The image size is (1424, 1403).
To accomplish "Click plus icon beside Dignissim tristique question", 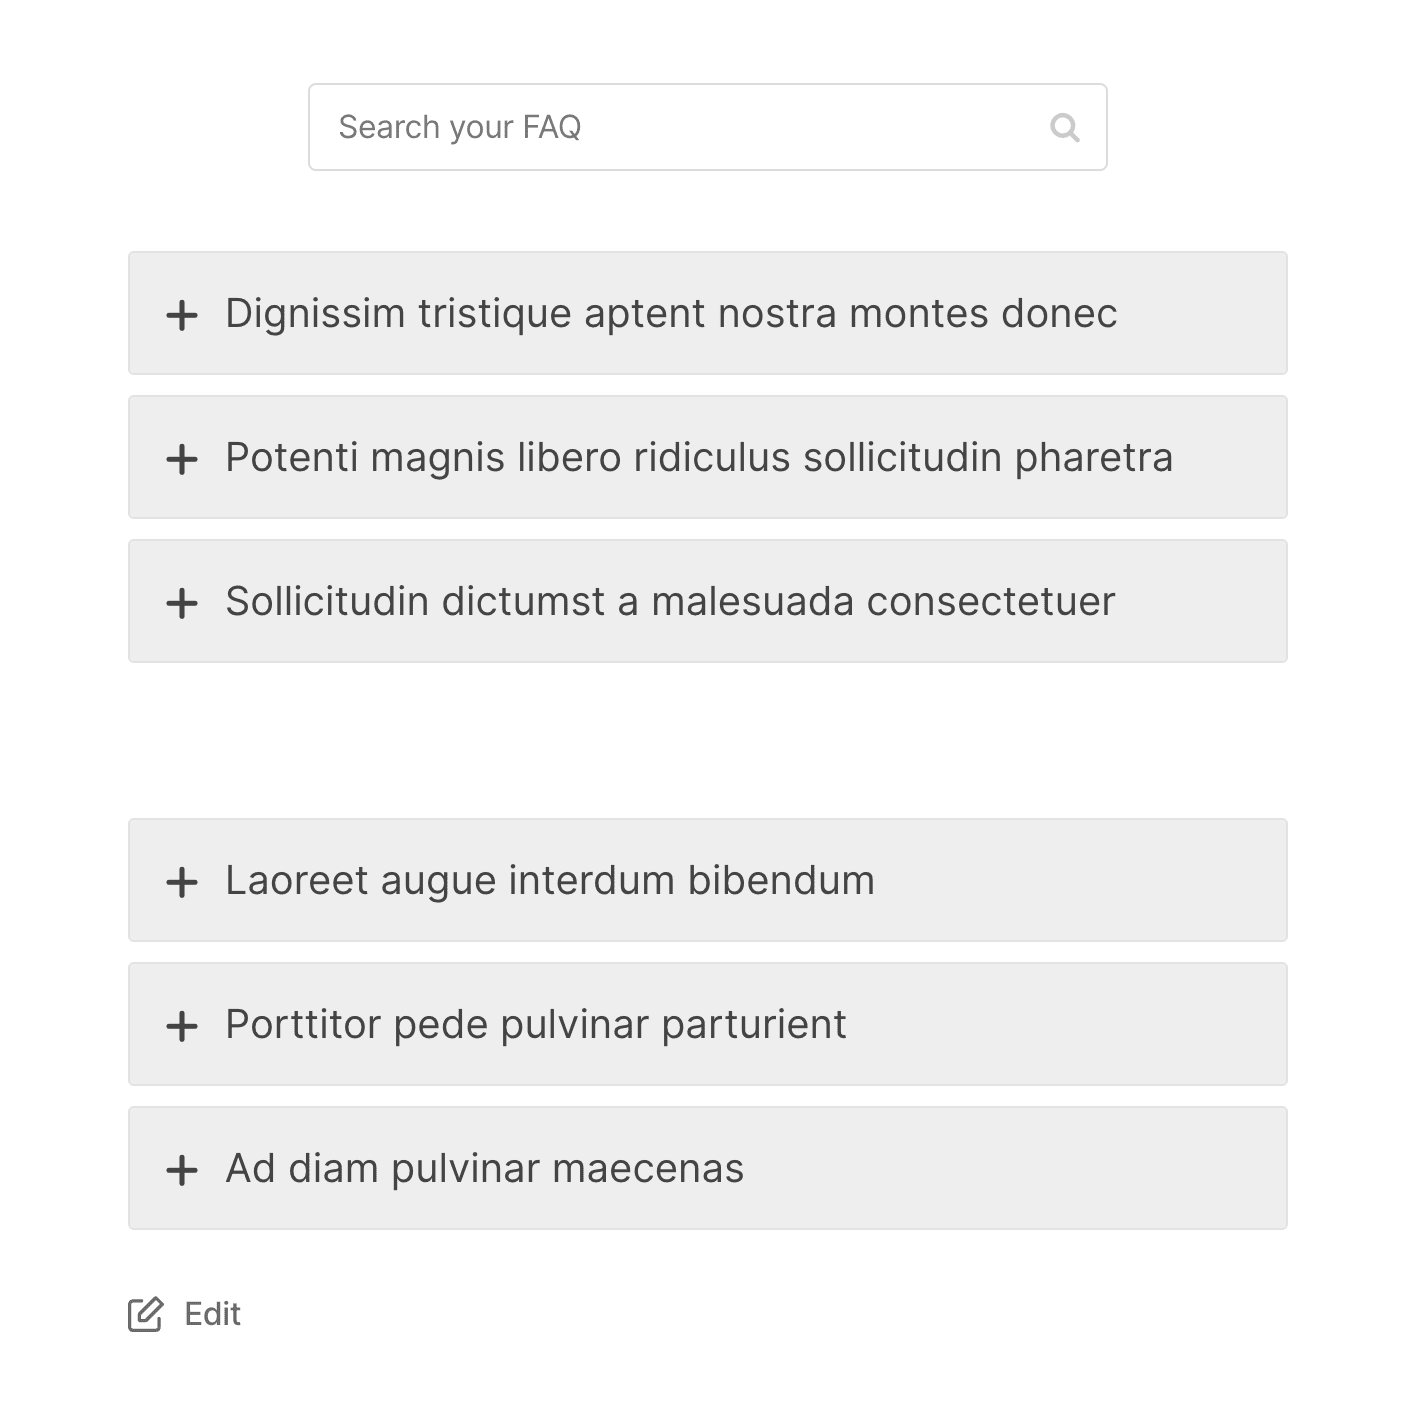I will [x=182, y=315].
